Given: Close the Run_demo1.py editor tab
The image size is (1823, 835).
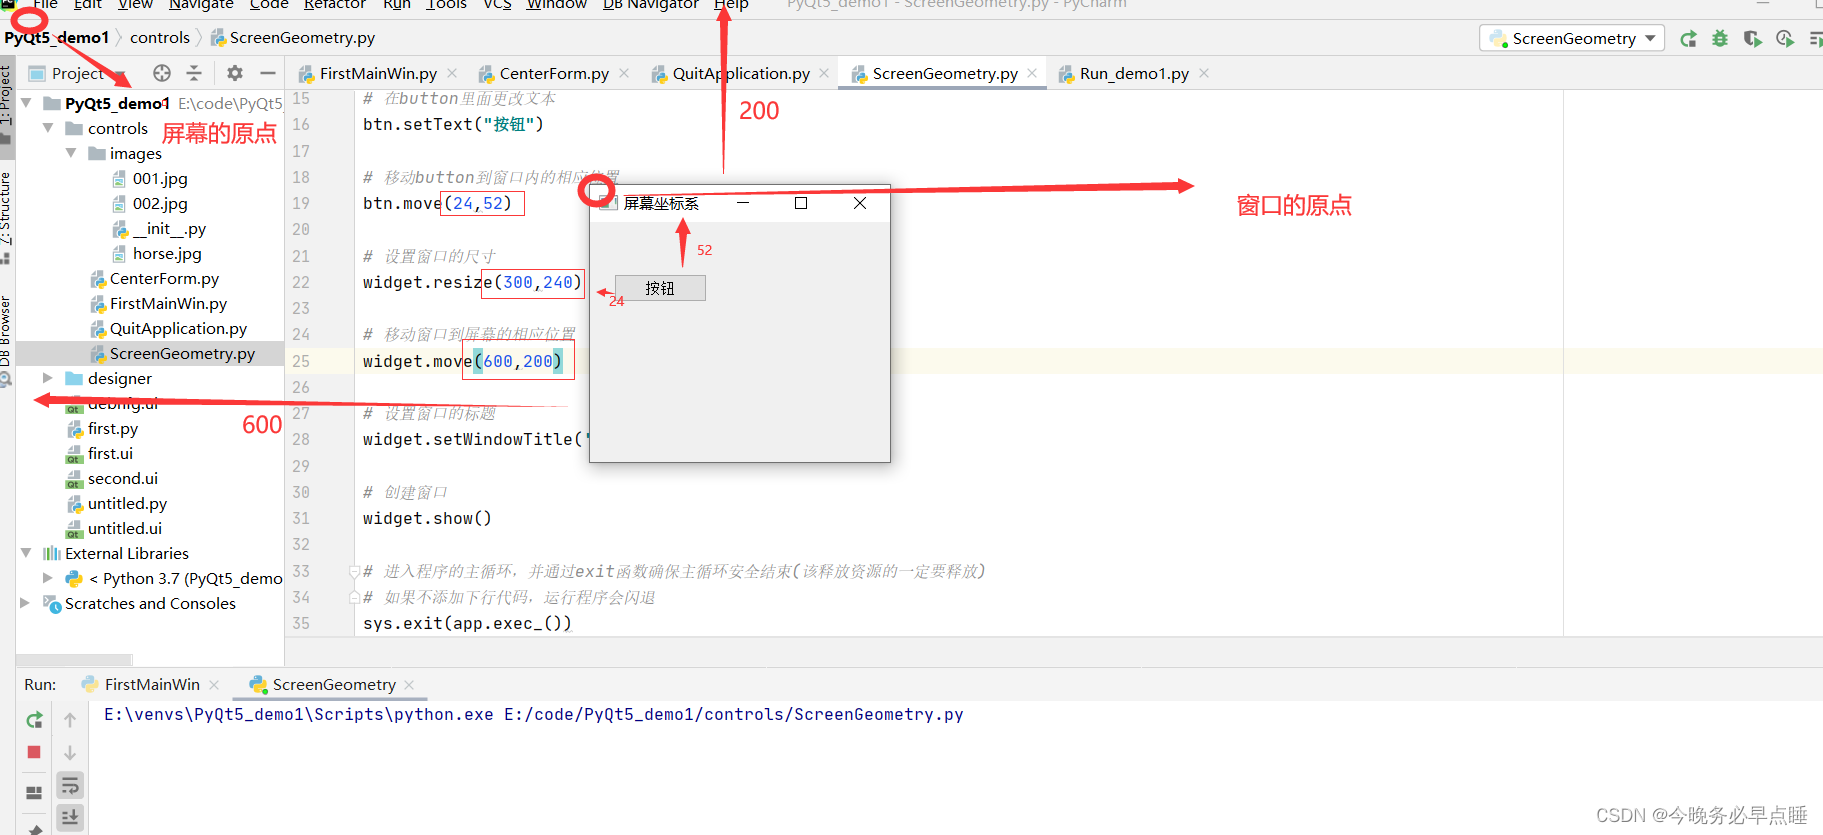Looking at the screenshot, I should tap(1204, 73).
